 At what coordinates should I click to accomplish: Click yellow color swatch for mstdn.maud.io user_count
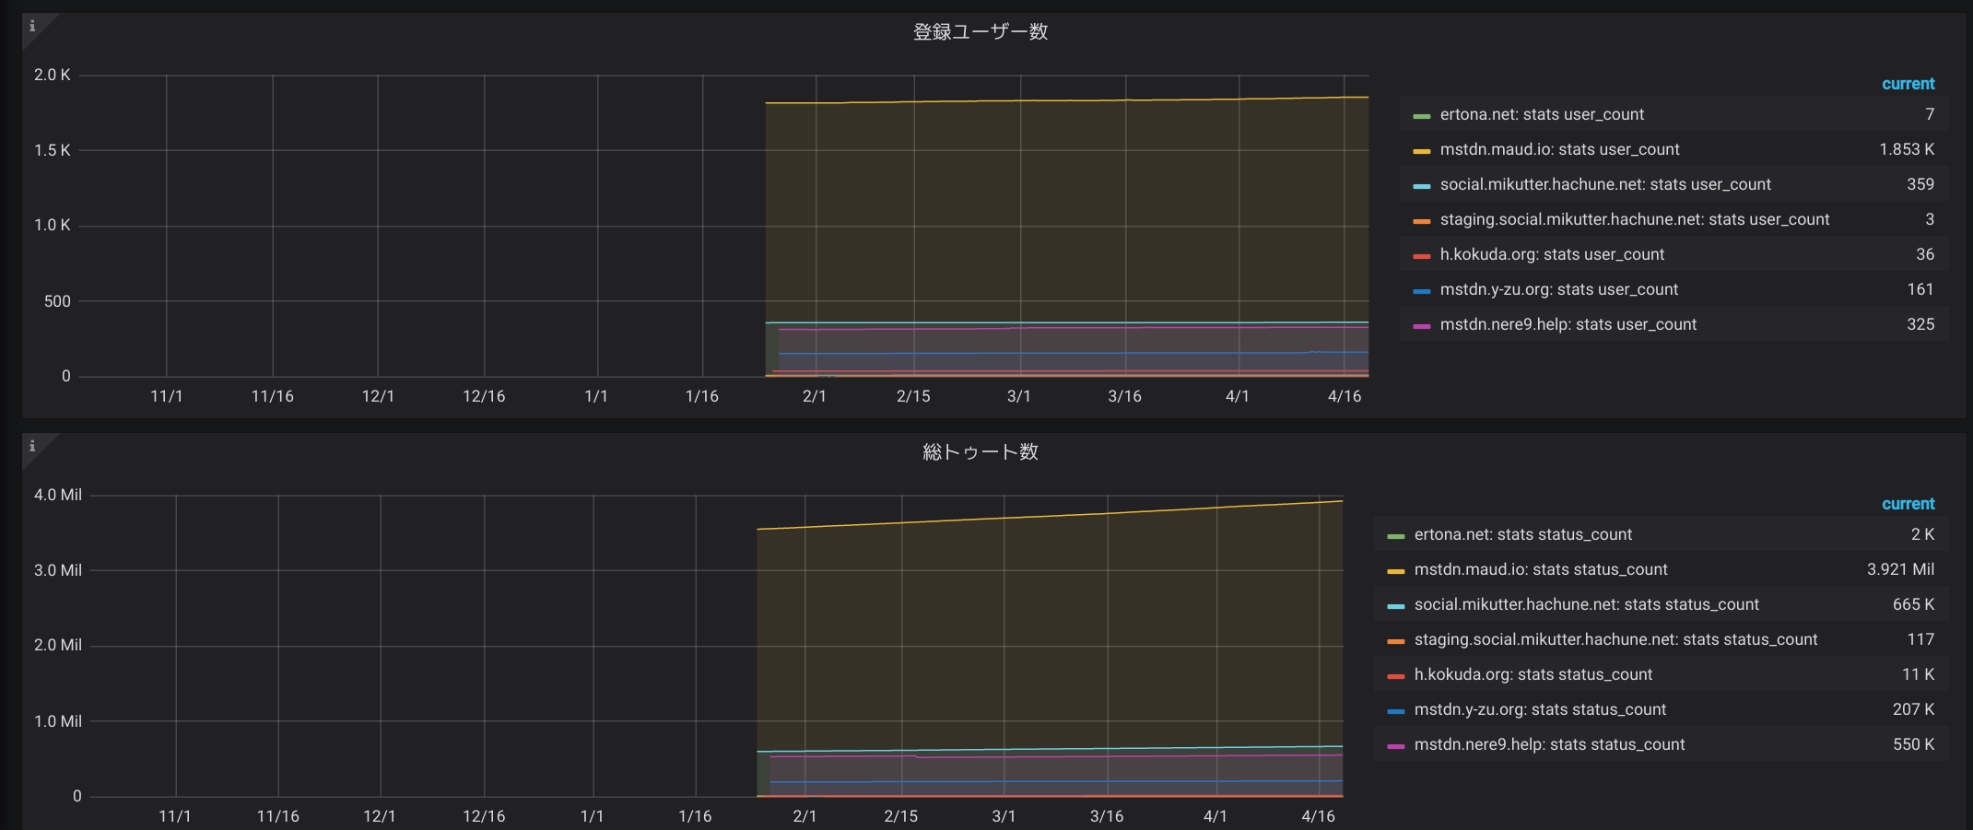click(x=1421, y=151)
